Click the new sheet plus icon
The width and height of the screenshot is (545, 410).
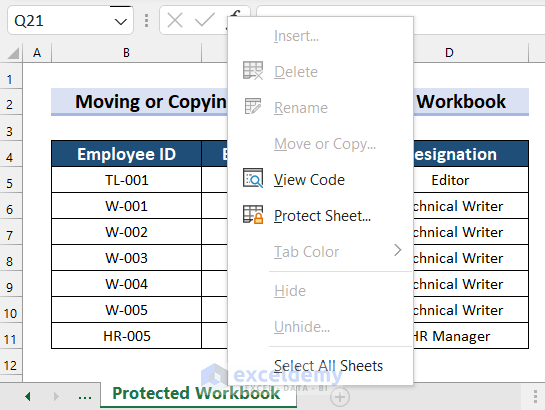tap(340, 397)
